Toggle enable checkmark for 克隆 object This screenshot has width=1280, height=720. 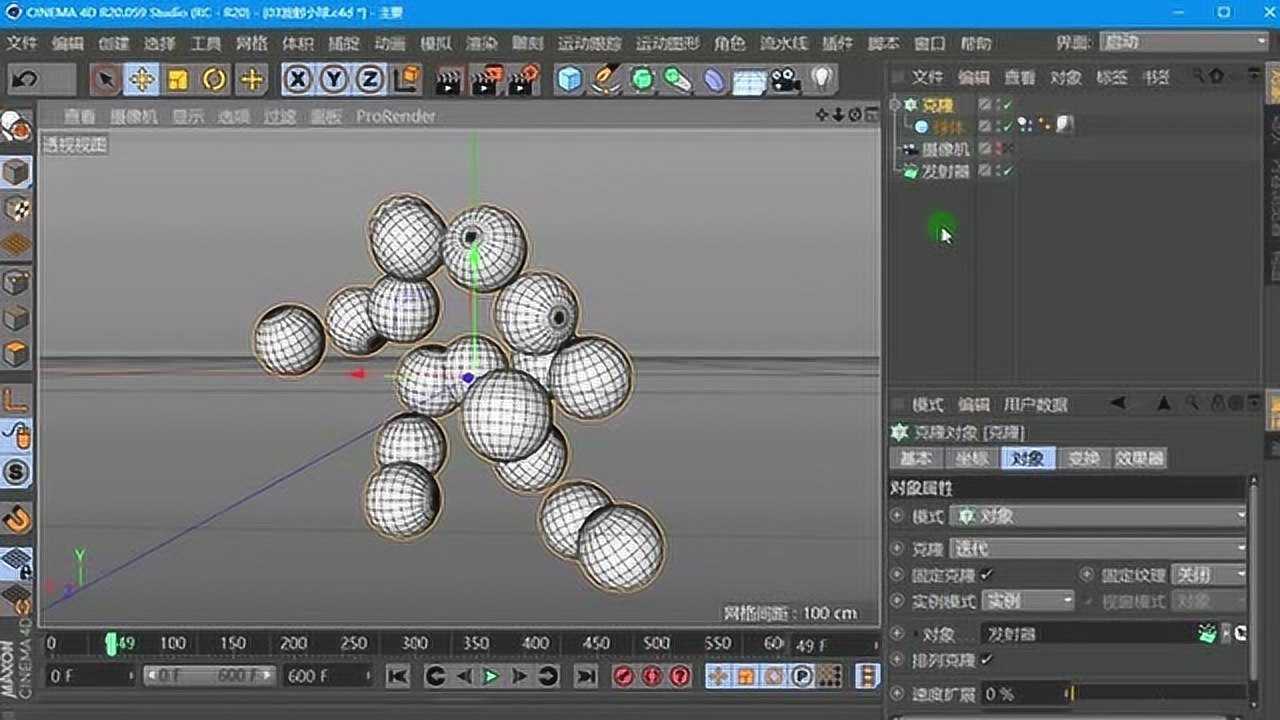1006,104
